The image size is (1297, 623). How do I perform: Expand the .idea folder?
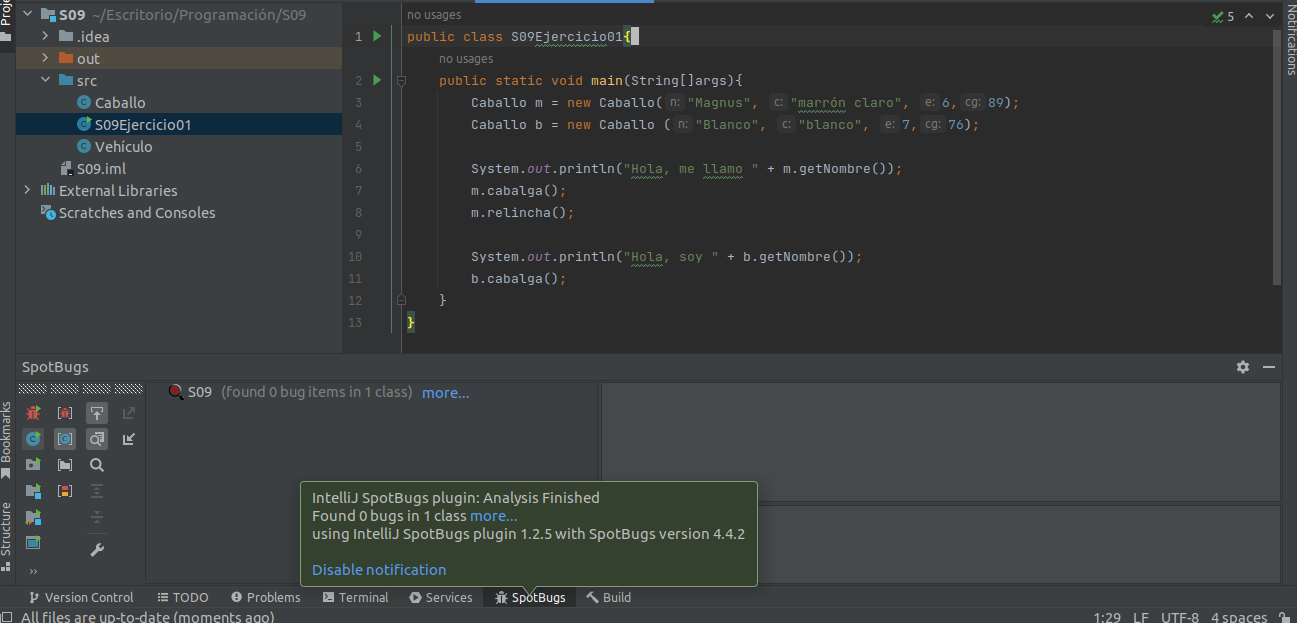pos(45,37)
